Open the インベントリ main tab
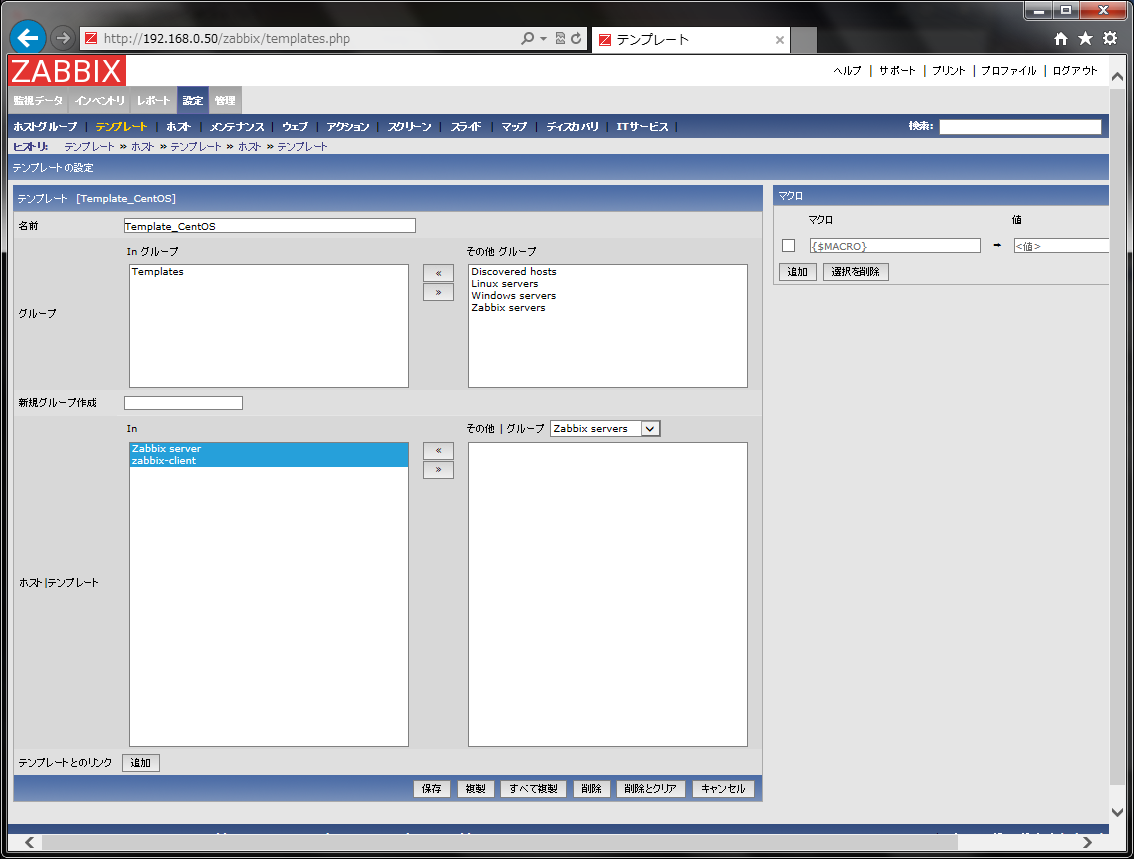 (x=100, y=101)
